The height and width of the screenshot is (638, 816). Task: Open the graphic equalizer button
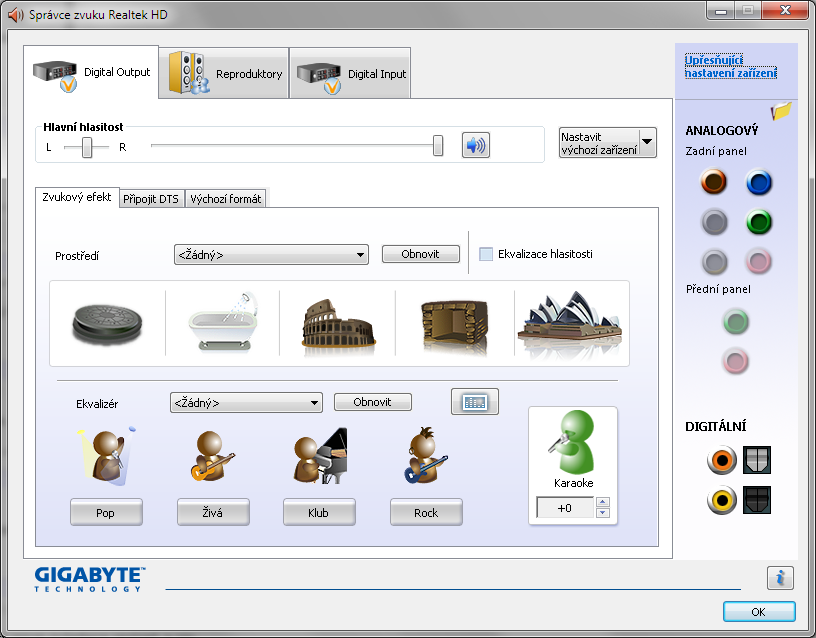475,402
